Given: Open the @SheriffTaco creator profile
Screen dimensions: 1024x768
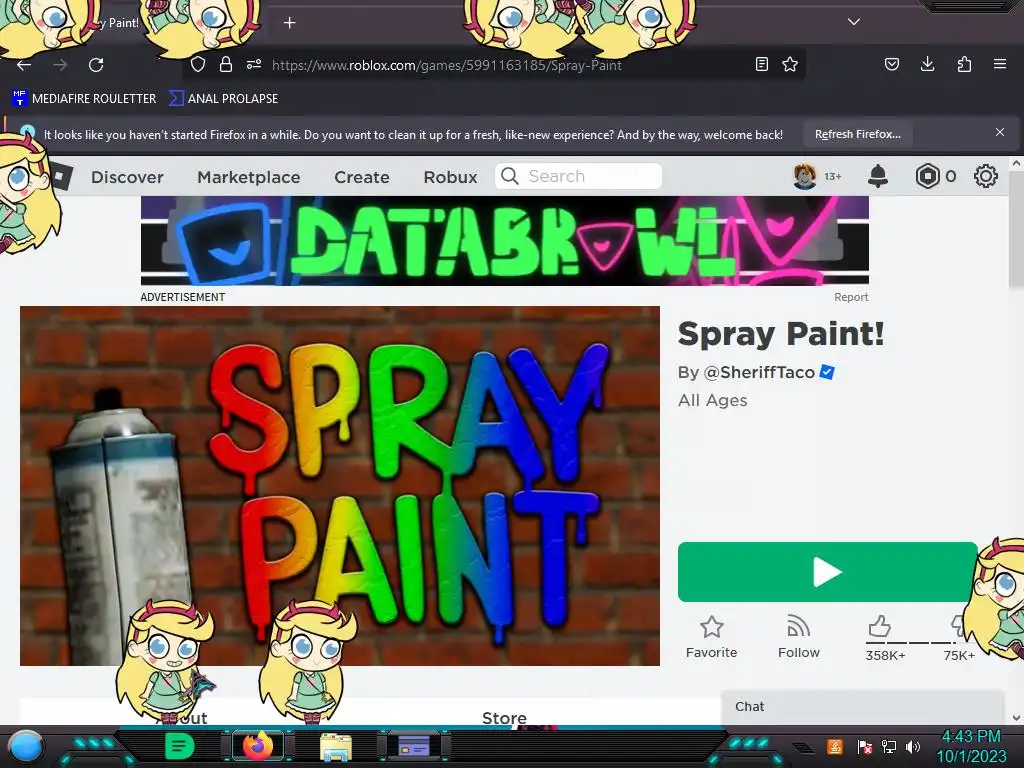Looking at the screenshot, I should click(x=758, y=372).
